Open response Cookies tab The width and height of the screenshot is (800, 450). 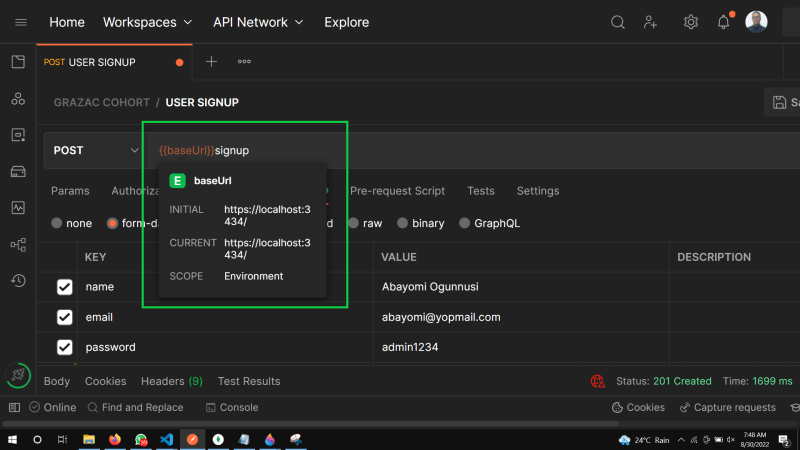point(105,381)
